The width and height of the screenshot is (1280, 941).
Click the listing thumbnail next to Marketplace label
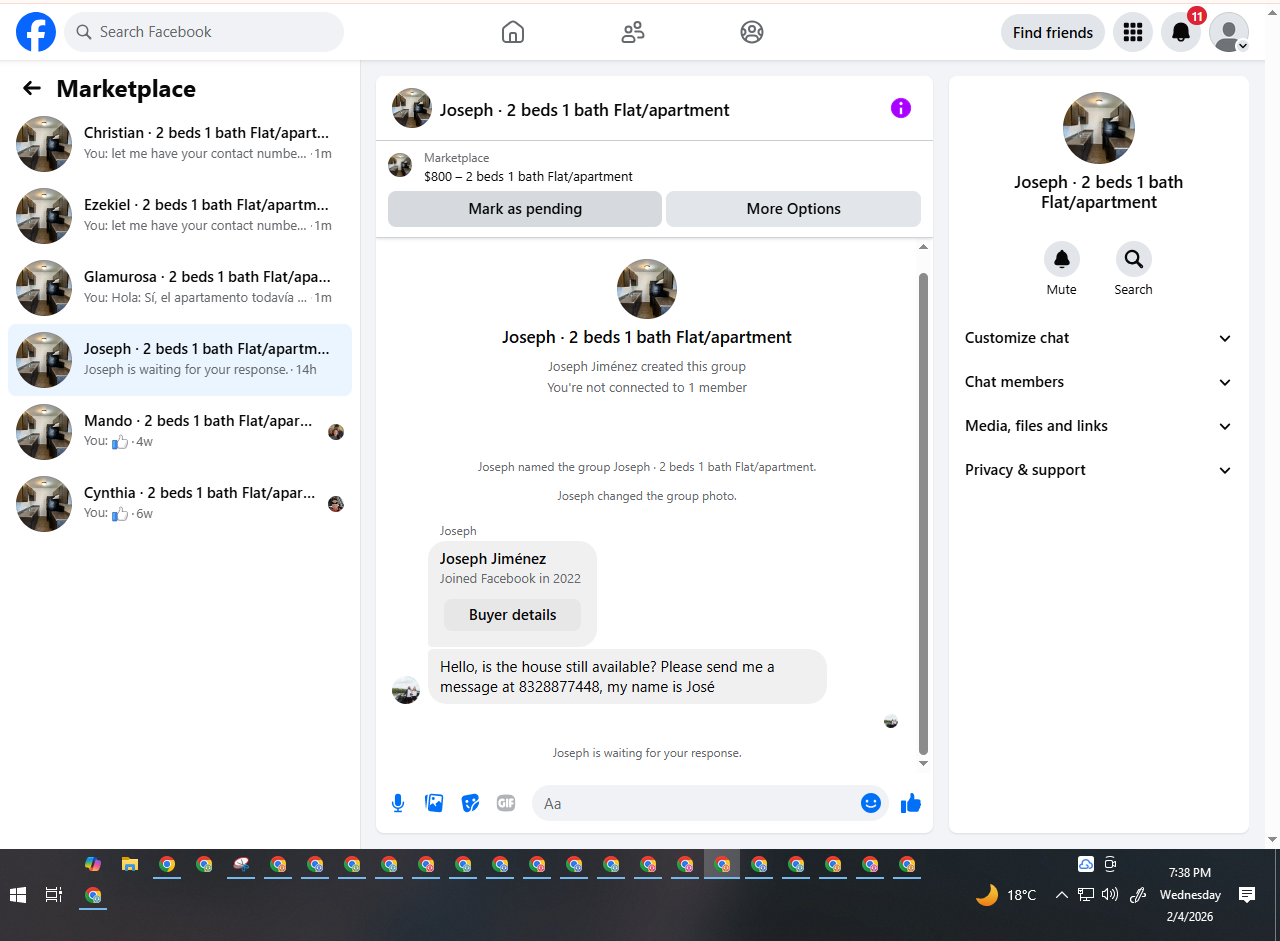pos(400,165)
